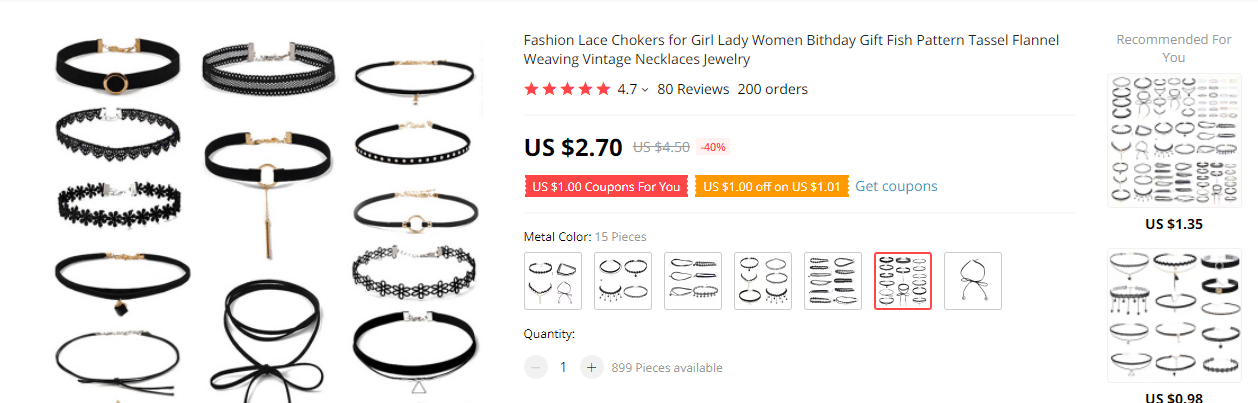1258x403 pixels.
Task: Open the 80 Reviews link
Action: 693,89
